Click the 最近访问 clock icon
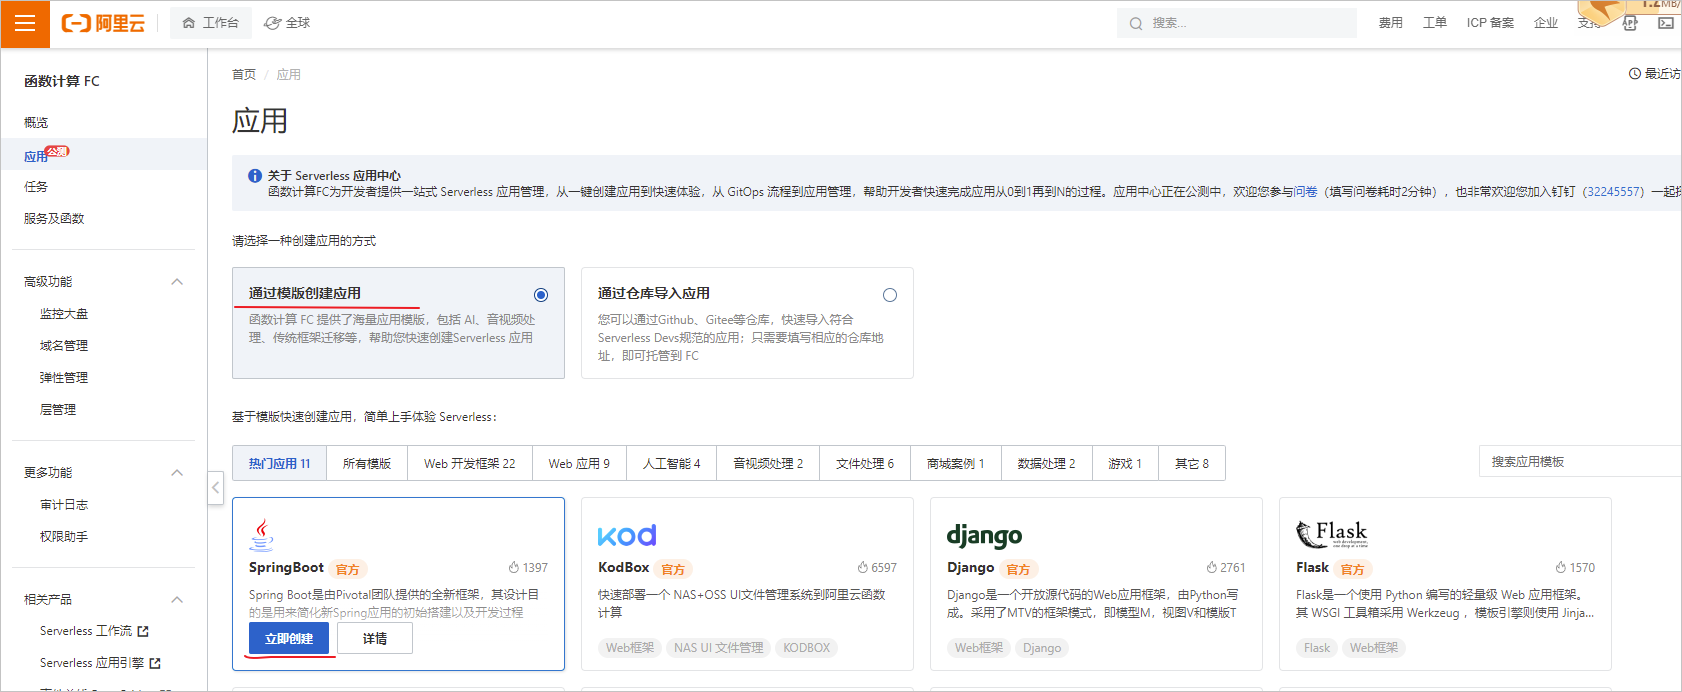This screenshot has height=692, width=1682. (1635, 74)
